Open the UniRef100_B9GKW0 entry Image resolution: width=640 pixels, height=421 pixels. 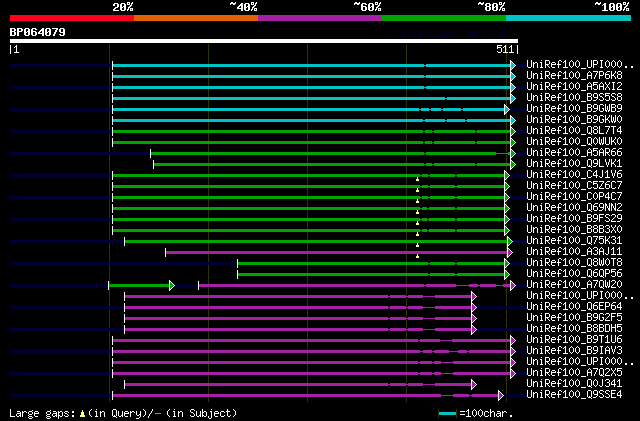point(574,120)
